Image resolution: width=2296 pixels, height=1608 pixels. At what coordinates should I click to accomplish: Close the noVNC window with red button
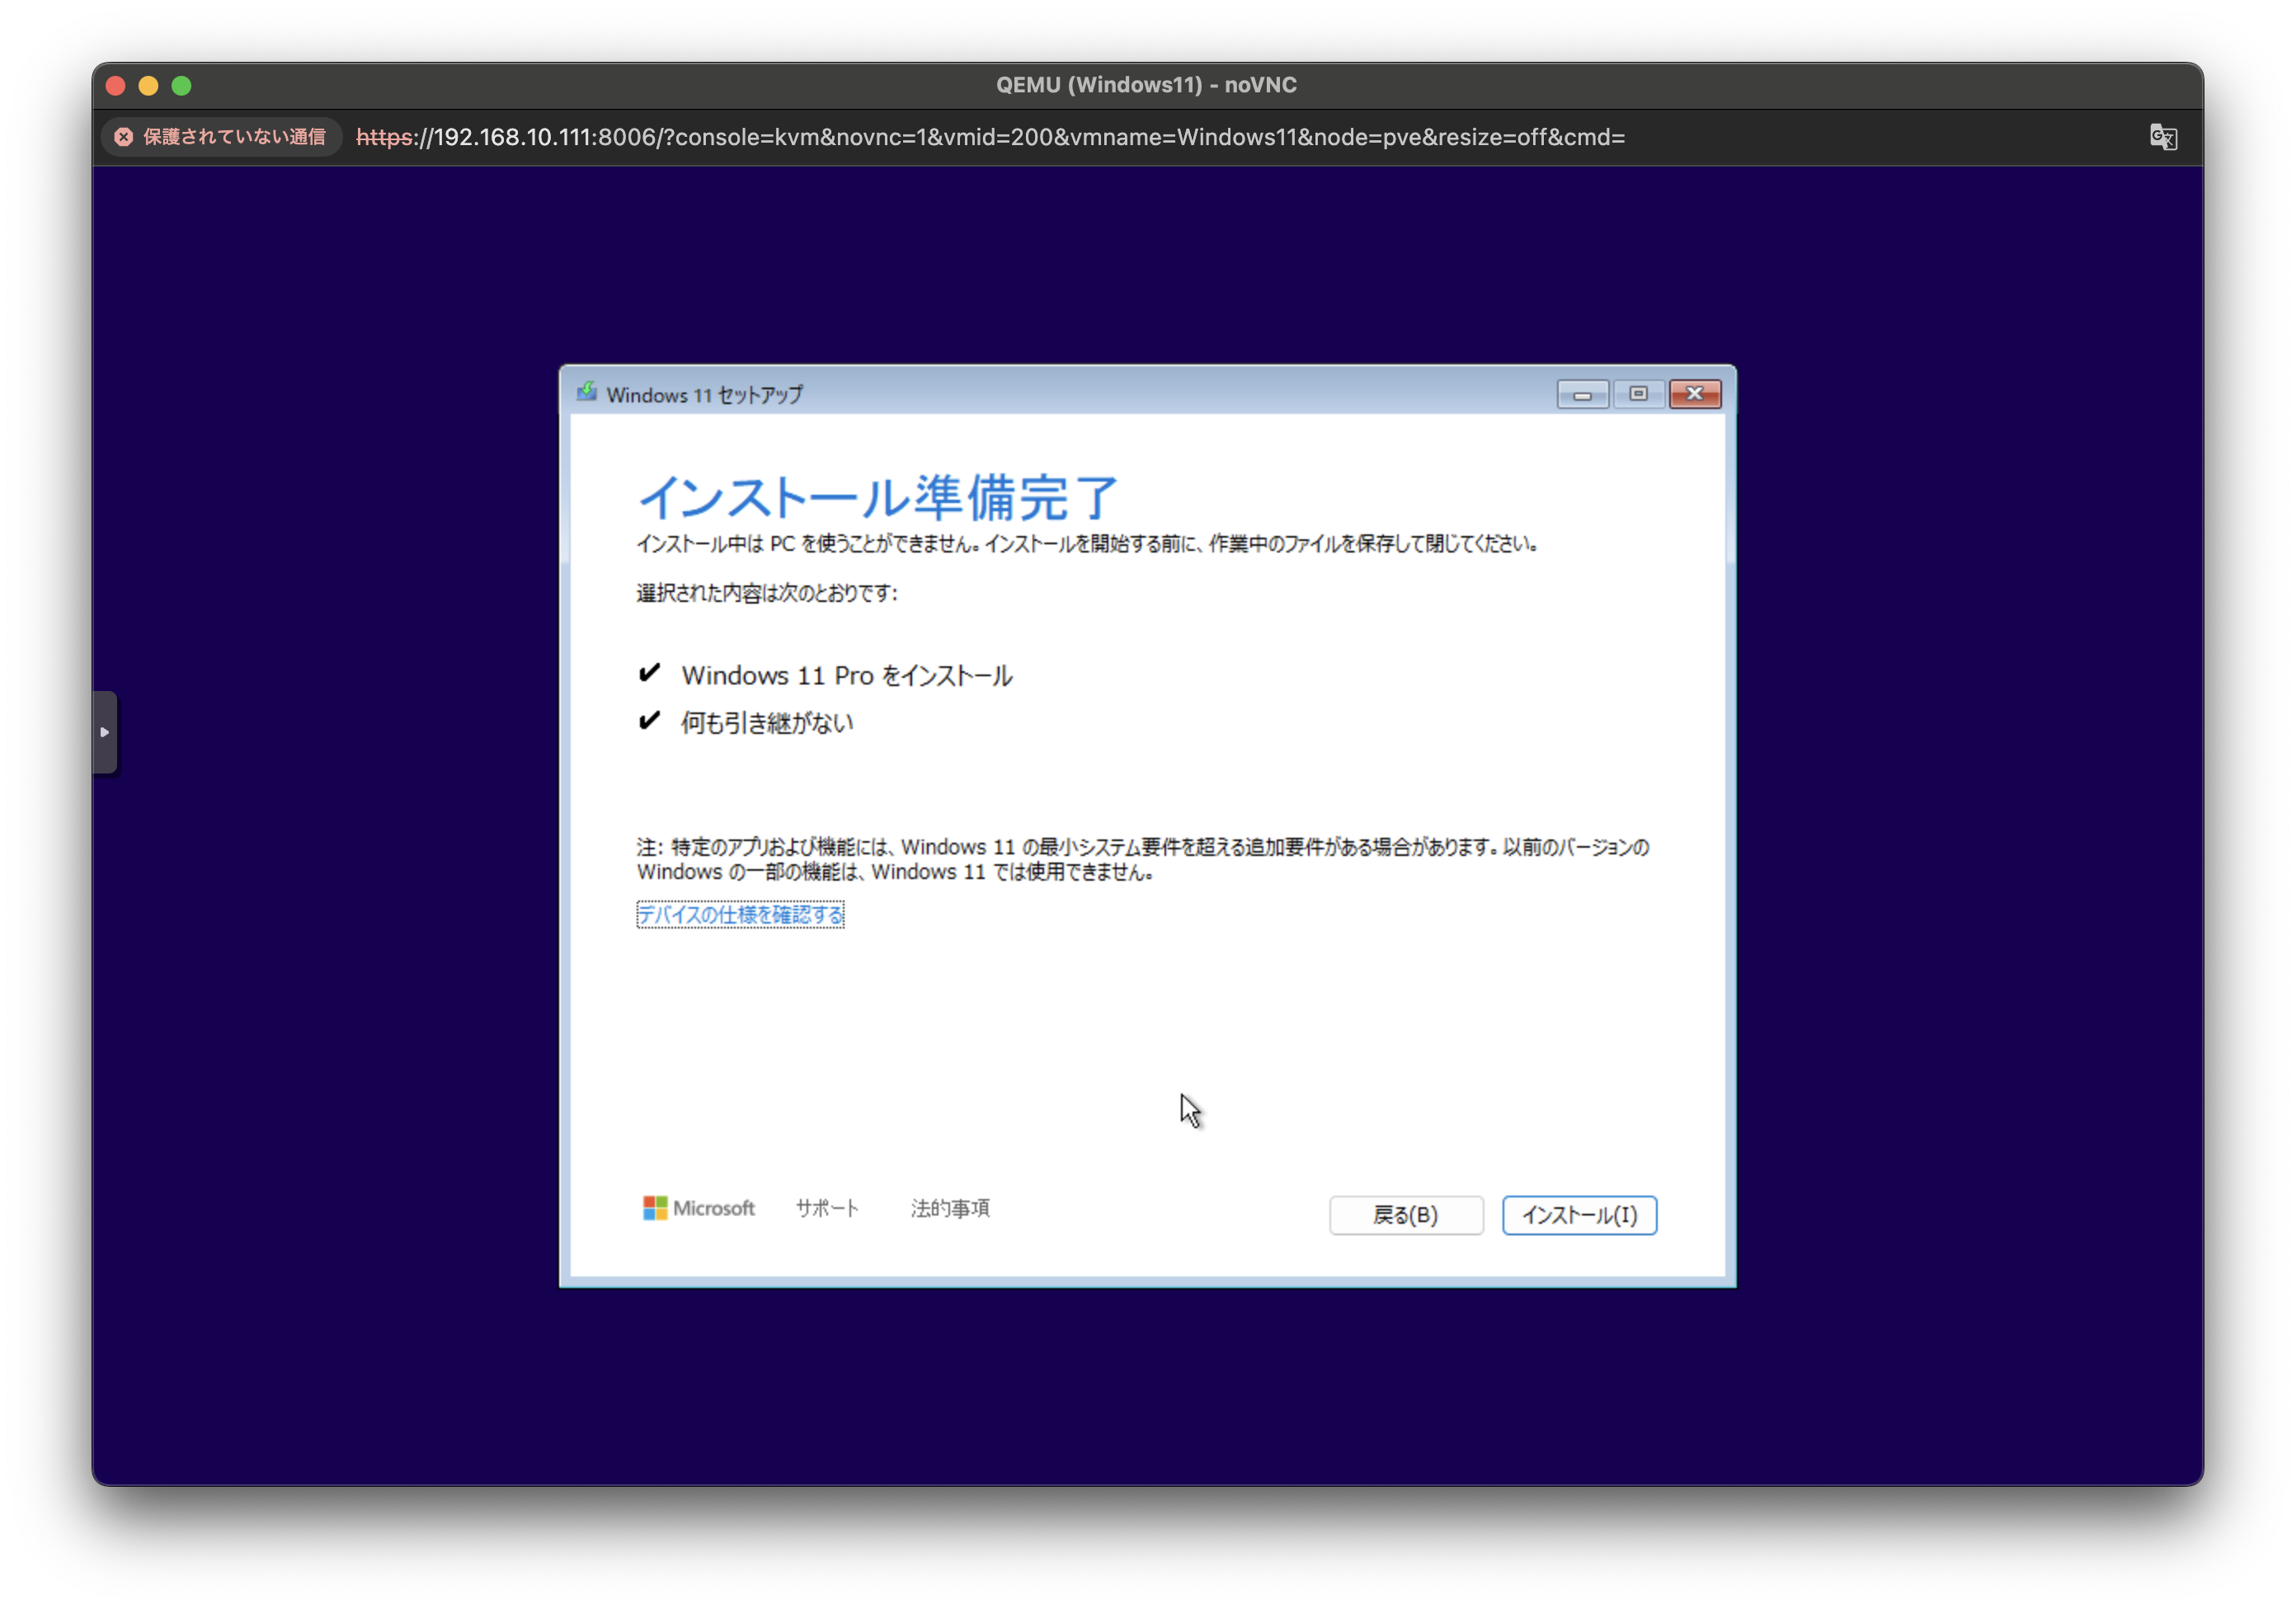click(116, 86)
